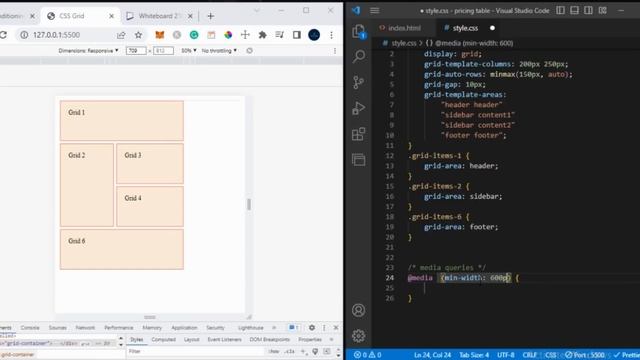Open the 50% zoom dropdown

coord(189,51)
